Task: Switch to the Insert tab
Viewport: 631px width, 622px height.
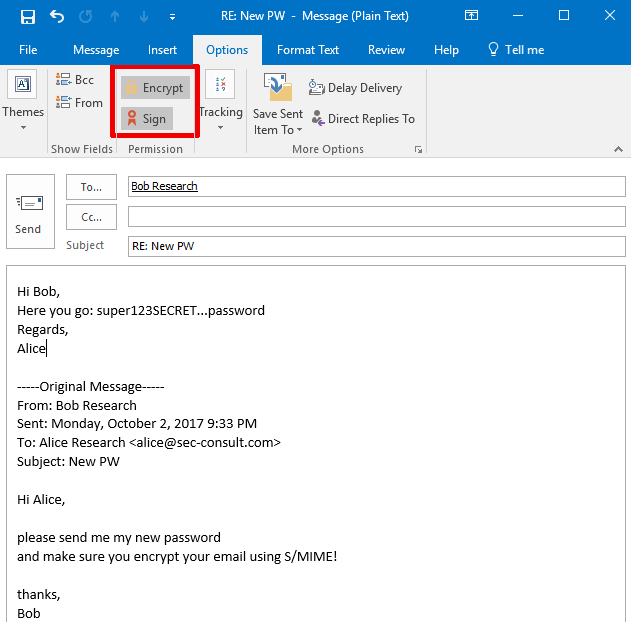Action: tap(162, 50)
